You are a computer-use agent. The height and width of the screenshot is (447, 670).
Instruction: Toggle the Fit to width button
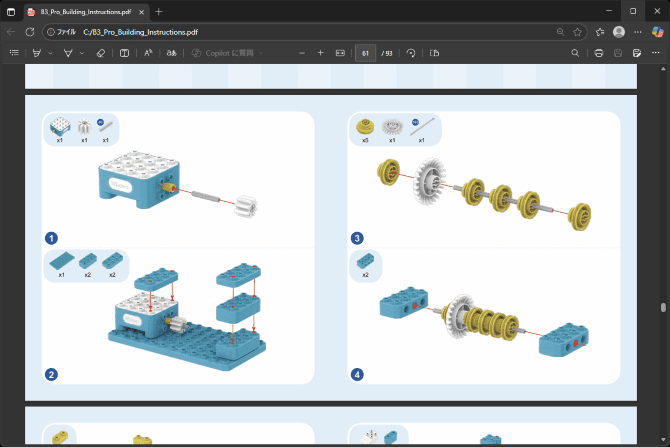(340, 52)
